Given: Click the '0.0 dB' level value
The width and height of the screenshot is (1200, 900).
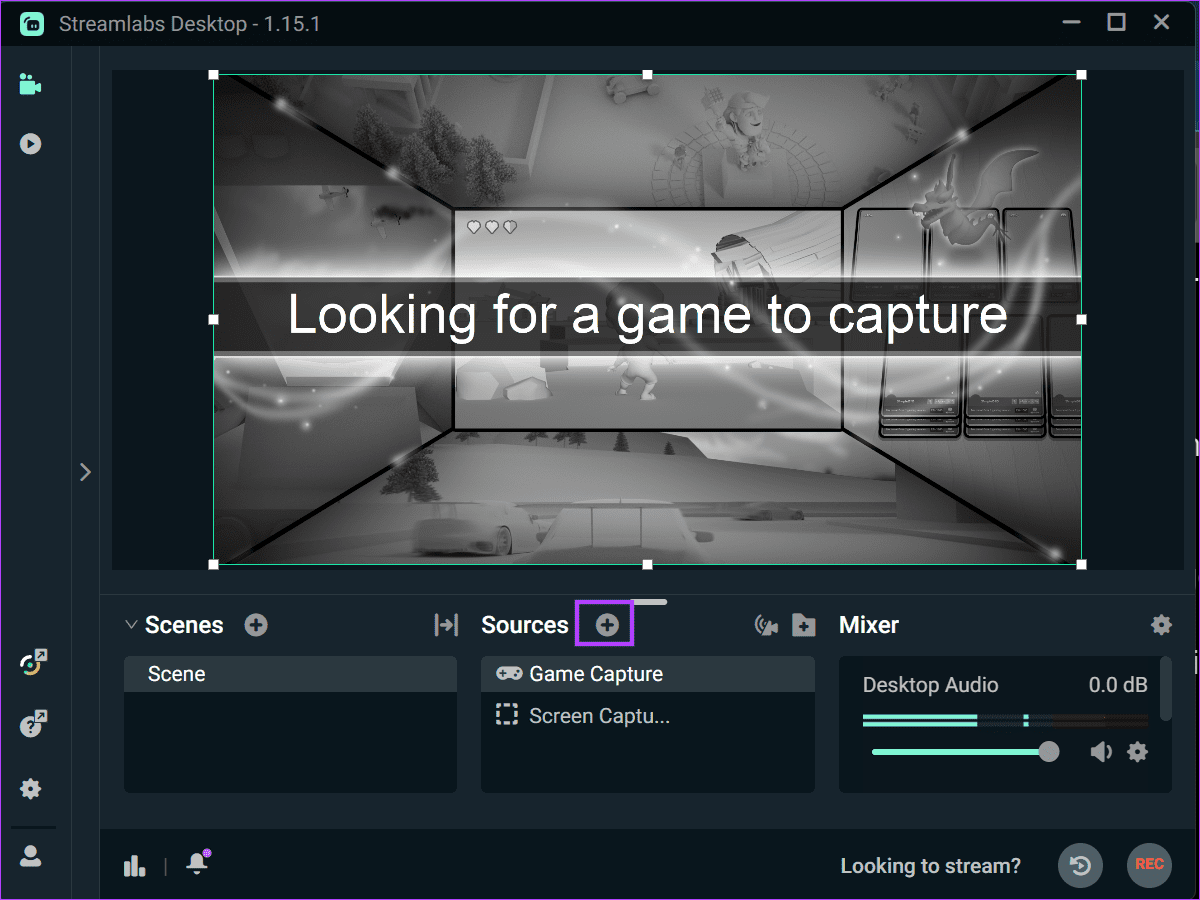Looking at the screenshot, I should point(1118,685).
